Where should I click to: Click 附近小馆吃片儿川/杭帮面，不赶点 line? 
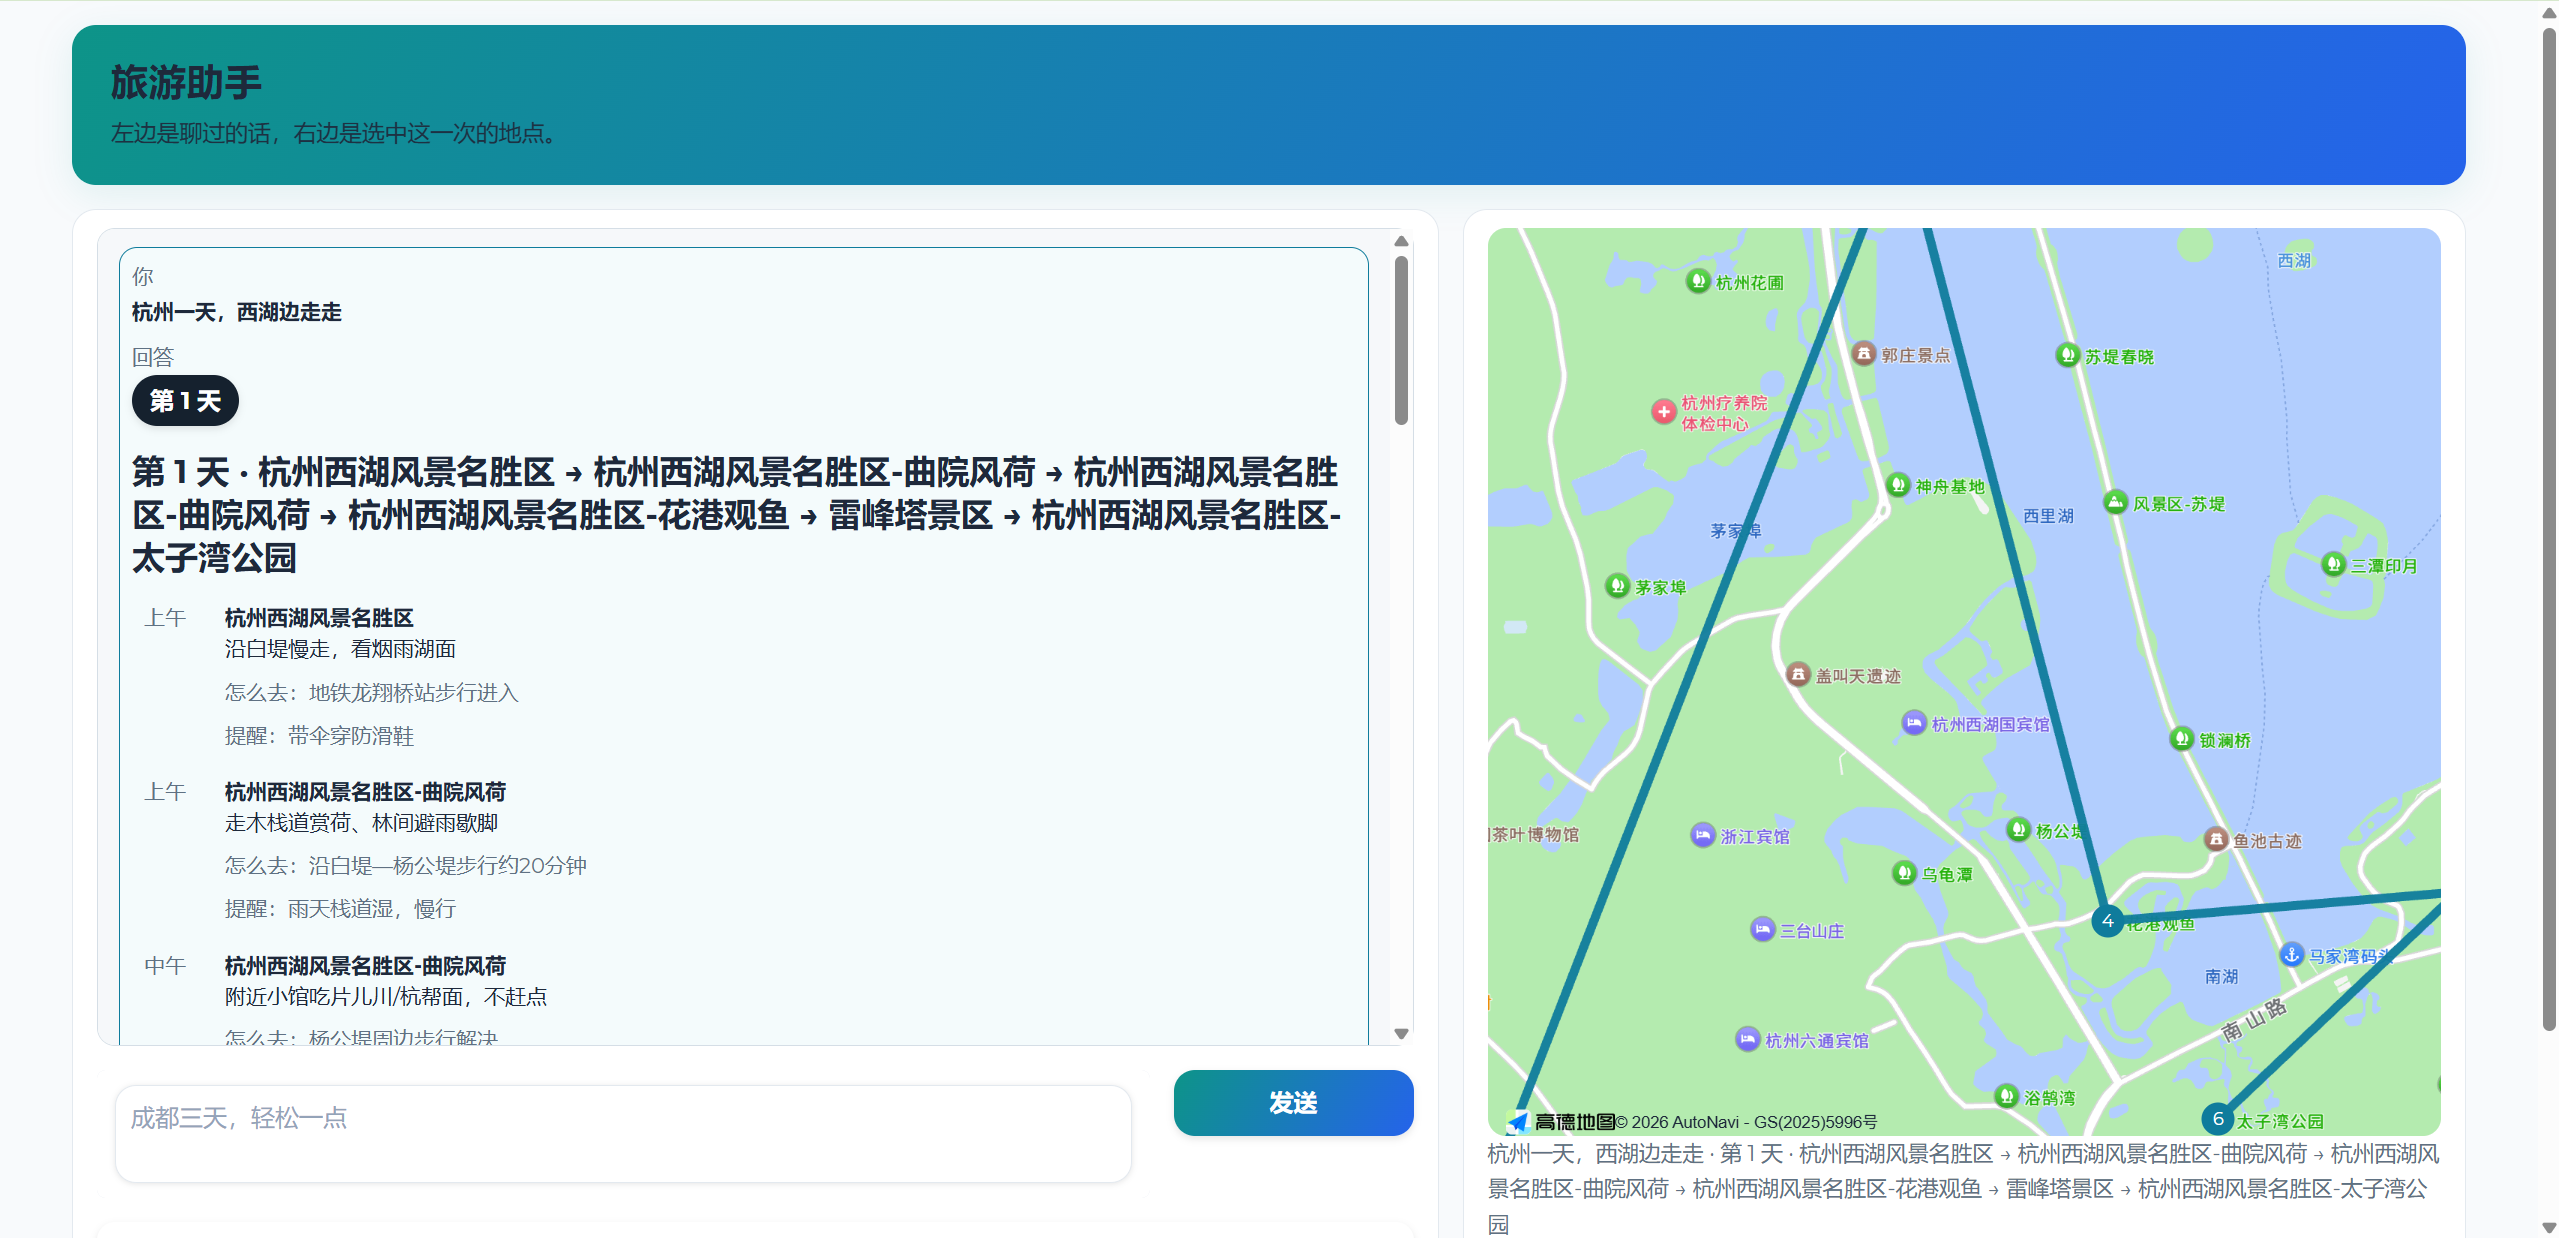coord(386,997)
